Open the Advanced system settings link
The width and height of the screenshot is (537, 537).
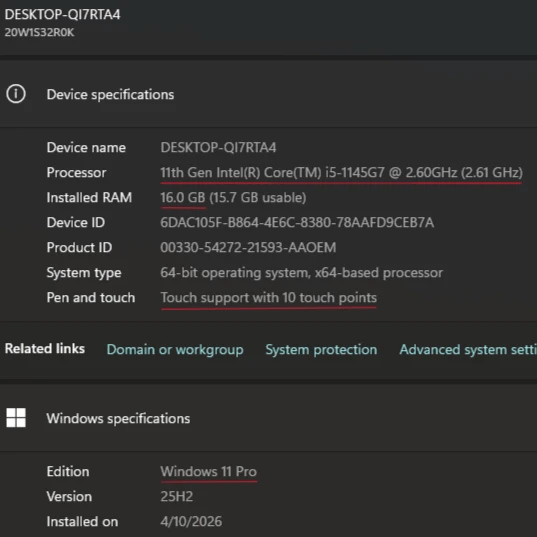(x=468, y=349)
